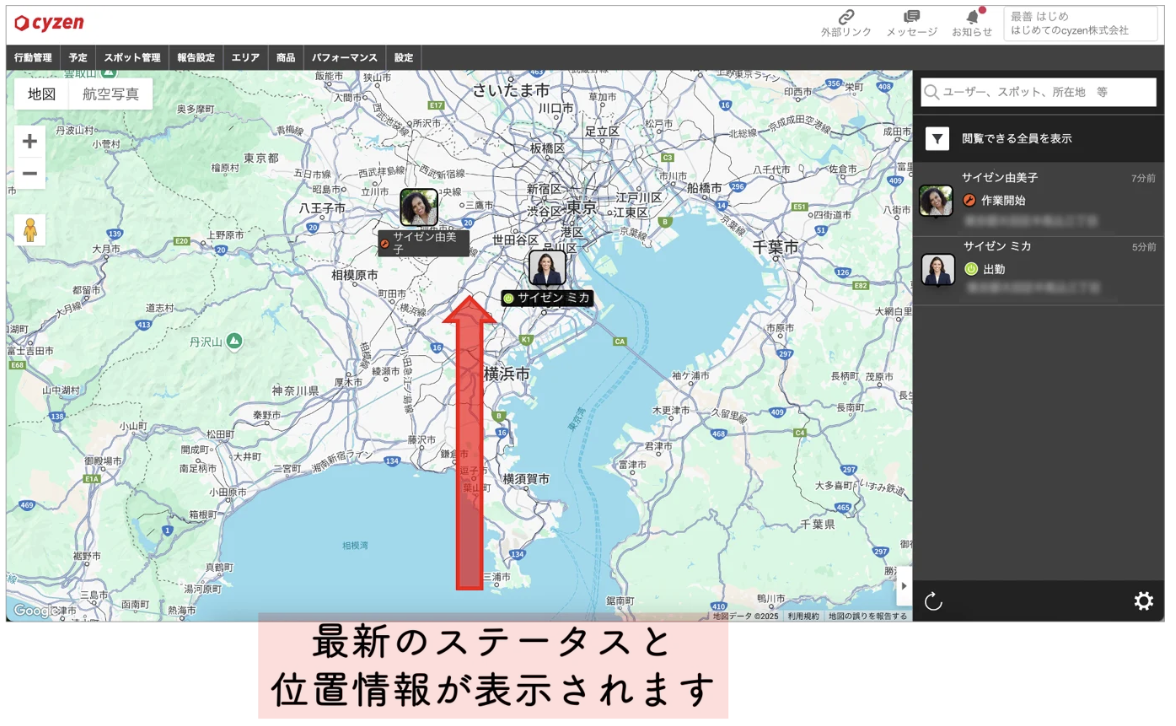Select the Street View pegman icon

[30, 230]
